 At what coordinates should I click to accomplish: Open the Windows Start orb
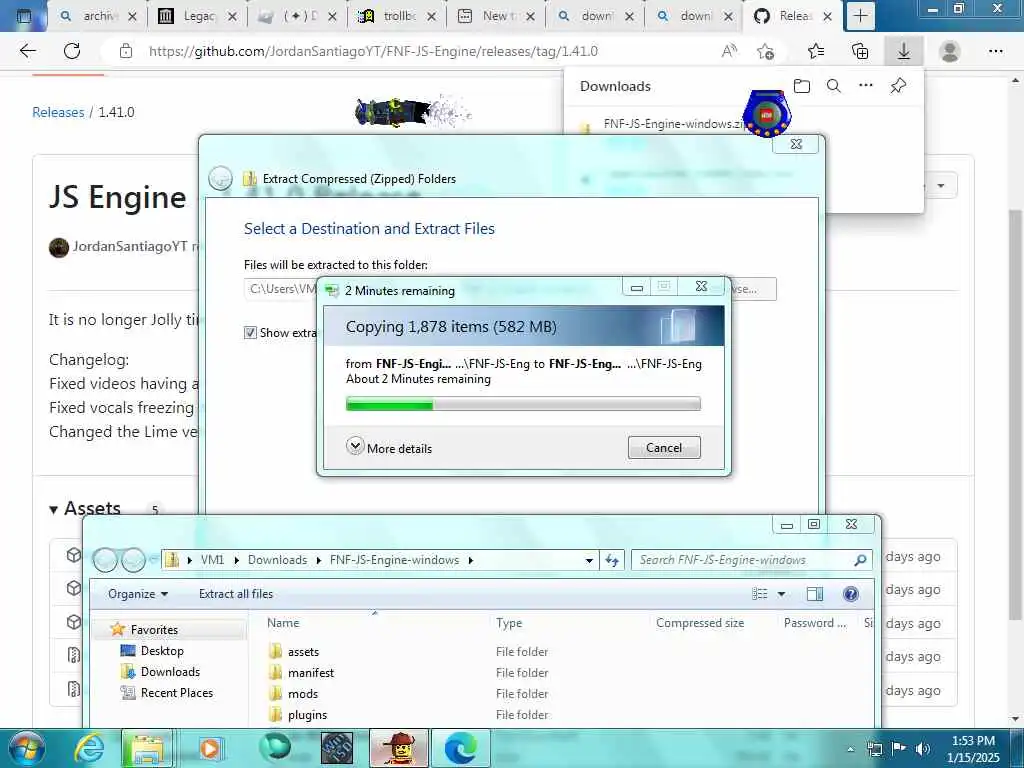tap(25, 748)
